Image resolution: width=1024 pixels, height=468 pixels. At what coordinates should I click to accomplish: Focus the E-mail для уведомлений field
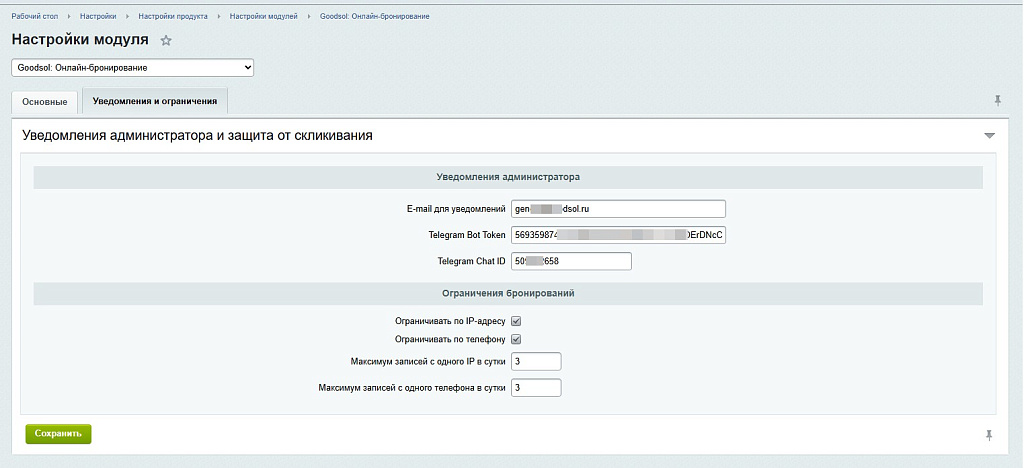click(618, 209)
